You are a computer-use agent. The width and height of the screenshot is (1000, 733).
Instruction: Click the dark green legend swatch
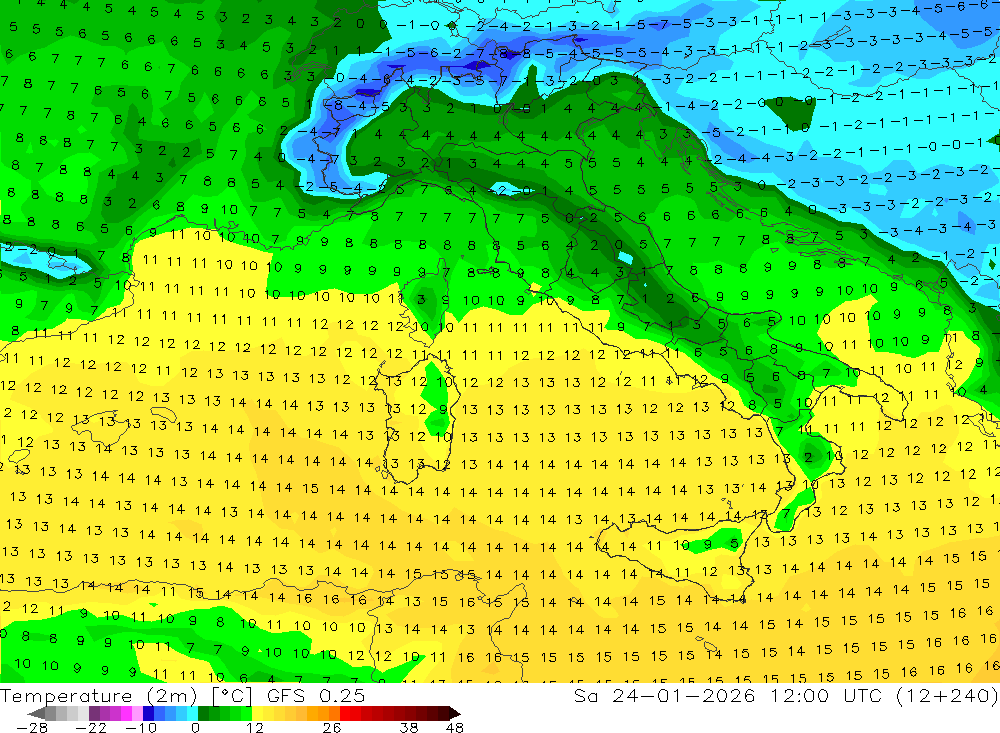203,713
